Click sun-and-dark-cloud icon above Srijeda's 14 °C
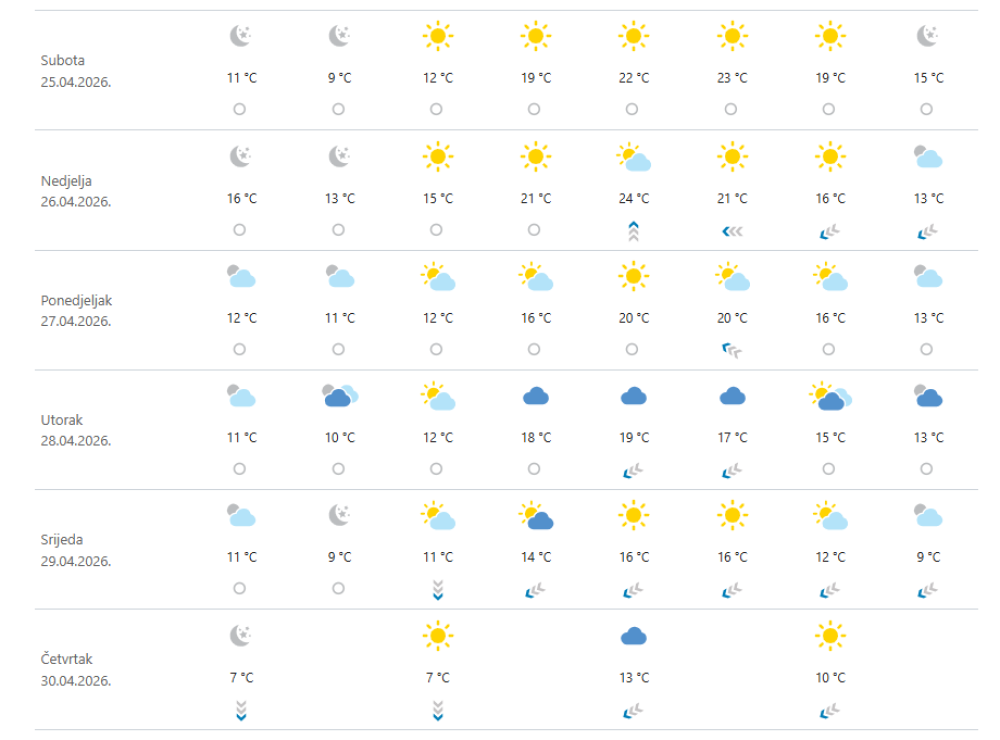Viewport: 1000px width, 740px height. click(x=536, y=517)
